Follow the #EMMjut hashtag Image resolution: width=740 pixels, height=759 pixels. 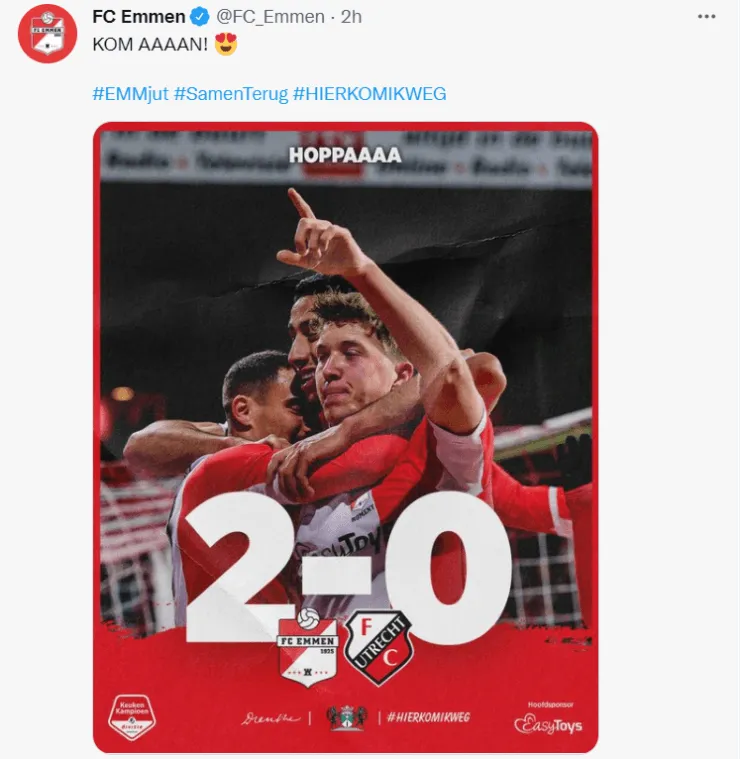click(x=131, y=93)
